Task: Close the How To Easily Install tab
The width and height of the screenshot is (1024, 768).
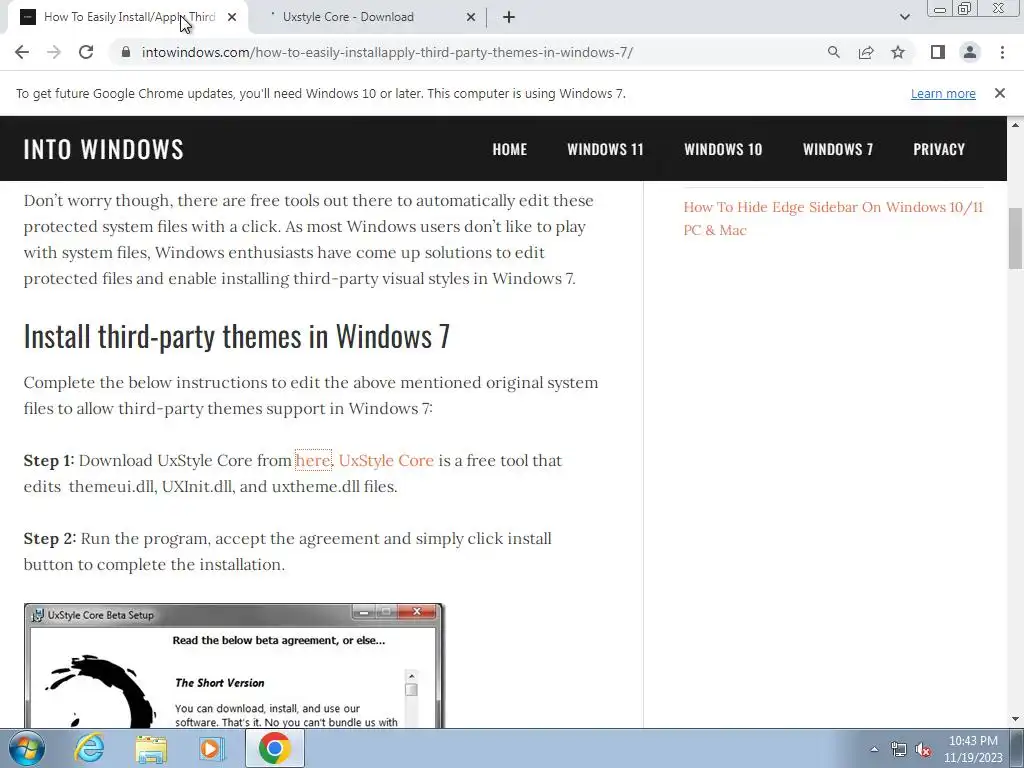Action: [232, 17]
